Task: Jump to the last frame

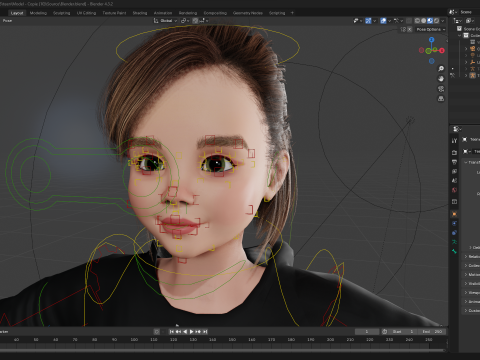Action: tap(205, 332)
